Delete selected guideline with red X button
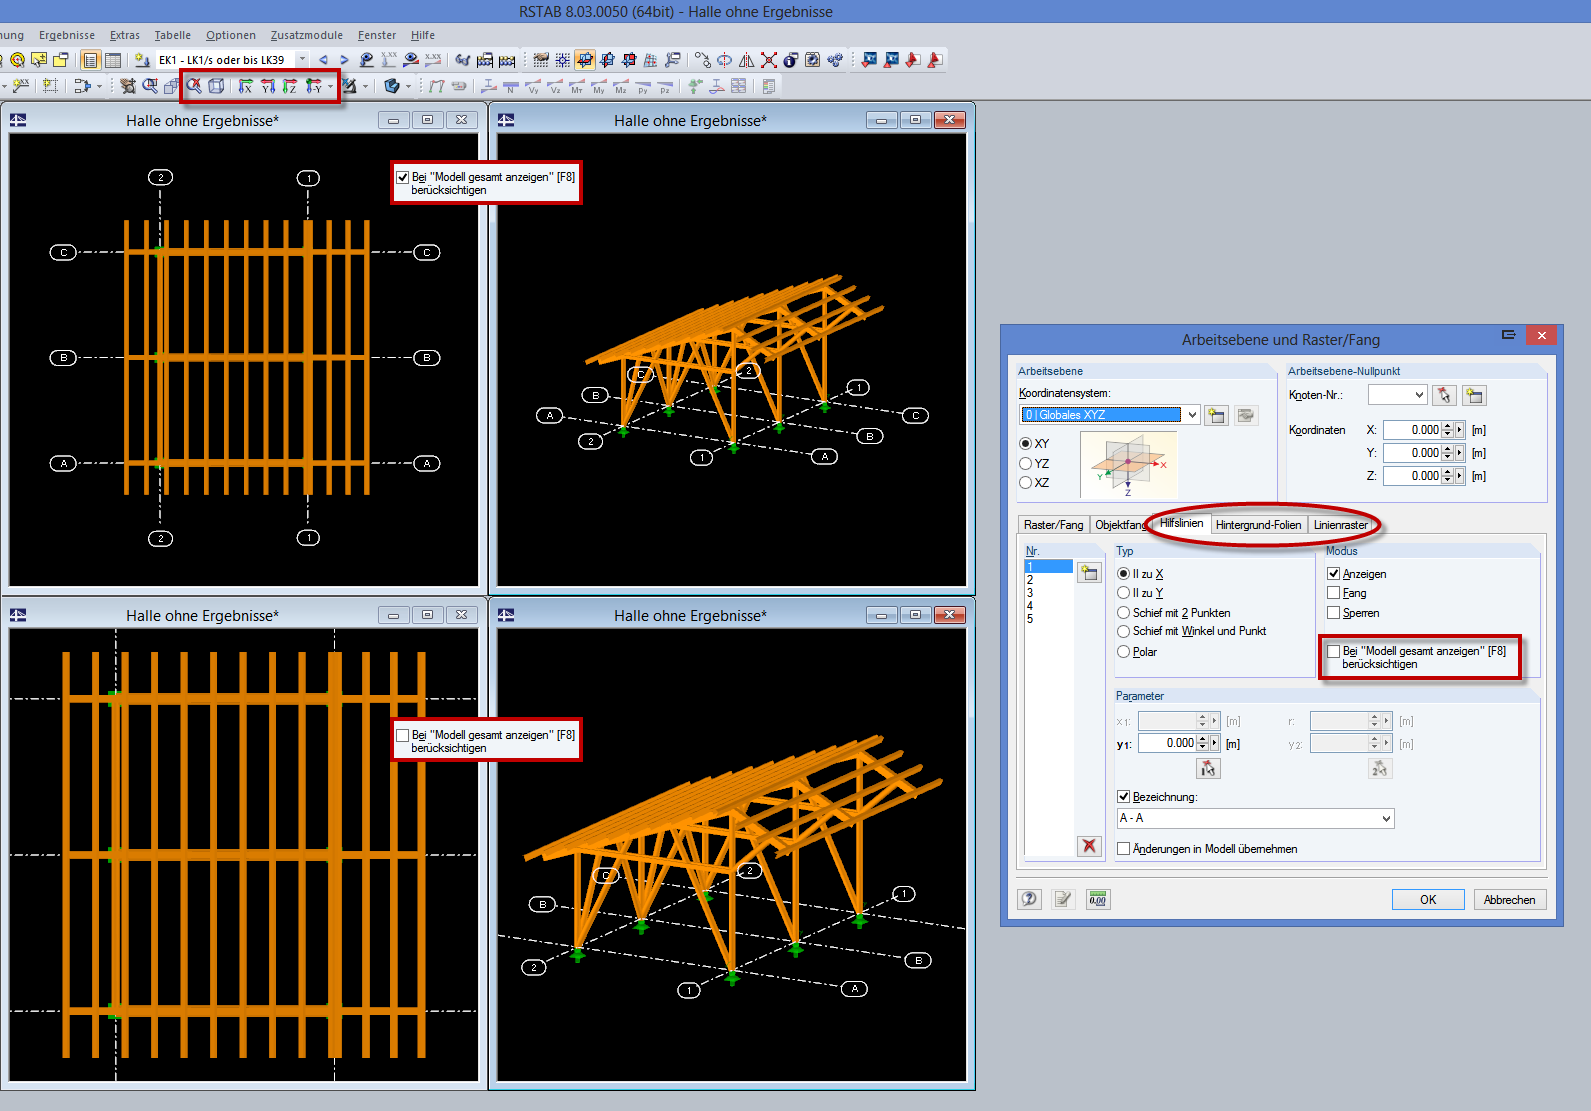The image size is (1591, 1111). click(x=1089, y=846)
